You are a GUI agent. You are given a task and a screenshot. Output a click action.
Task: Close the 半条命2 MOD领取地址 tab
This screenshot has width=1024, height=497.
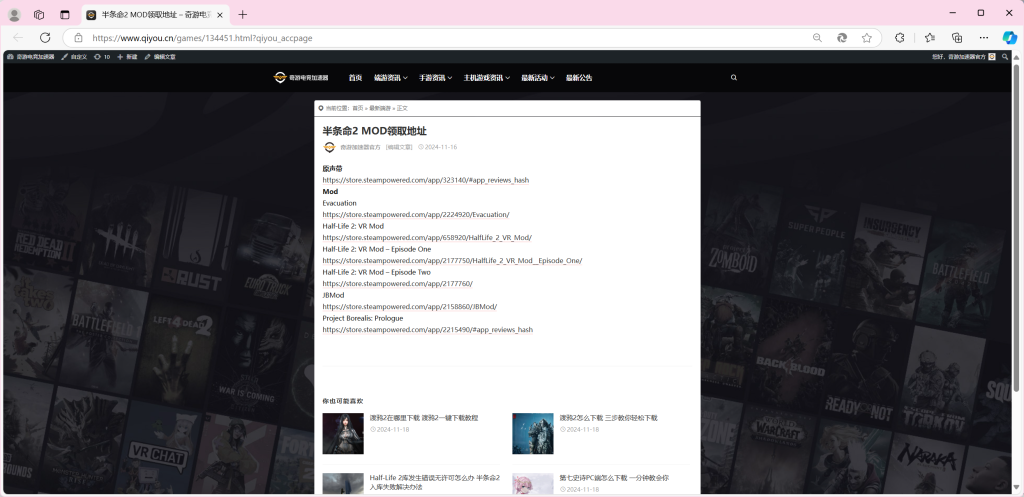[x=219, y=14]
